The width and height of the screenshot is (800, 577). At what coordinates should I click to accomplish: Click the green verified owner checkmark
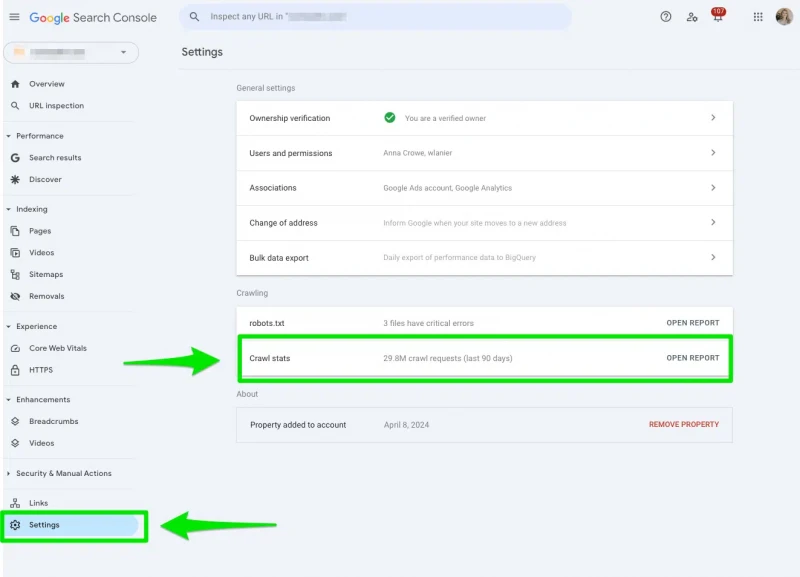point(390,118)
